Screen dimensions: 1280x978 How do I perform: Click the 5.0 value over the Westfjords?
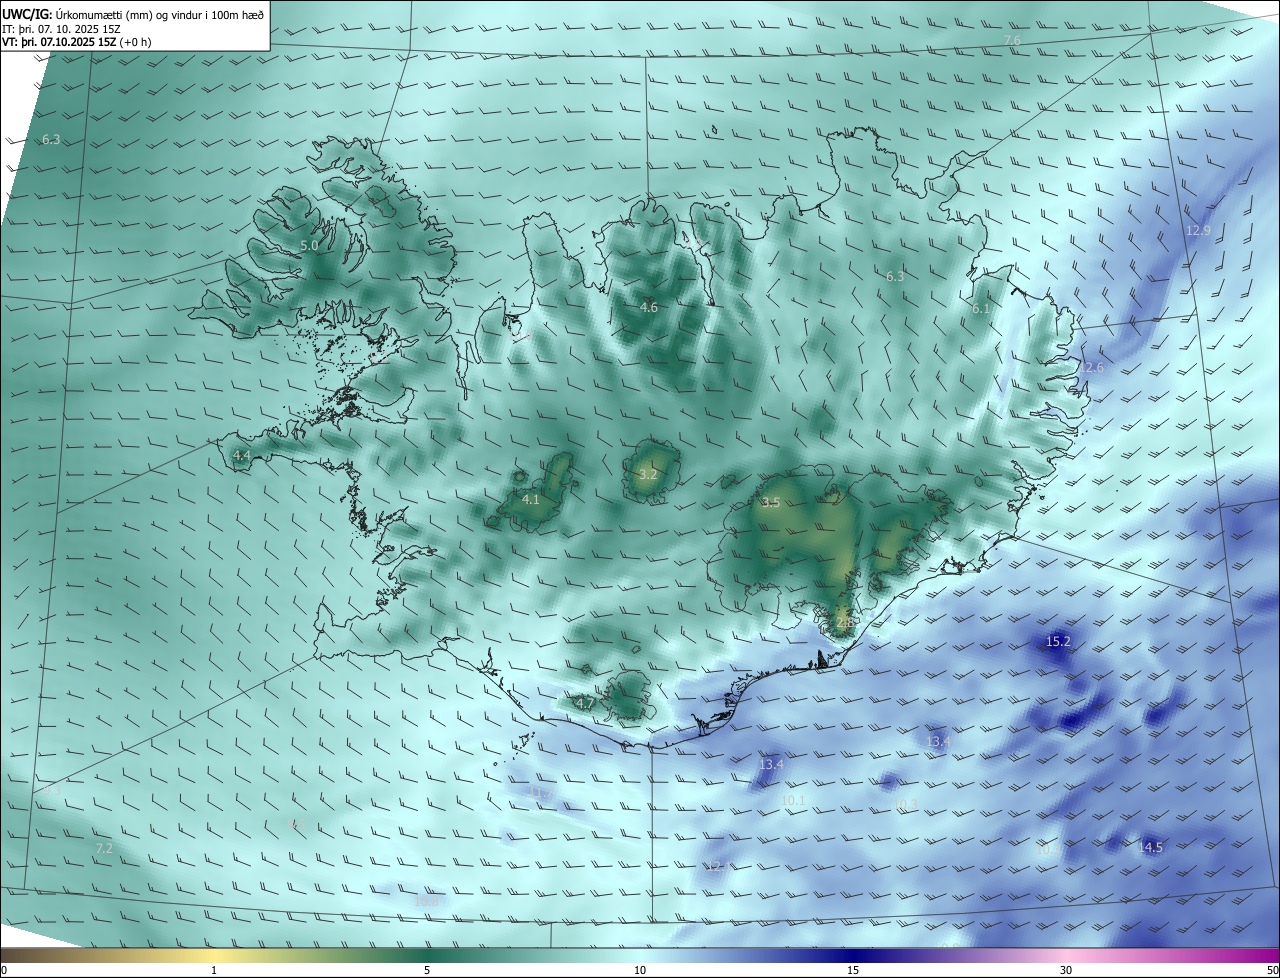tap(309, 245)
